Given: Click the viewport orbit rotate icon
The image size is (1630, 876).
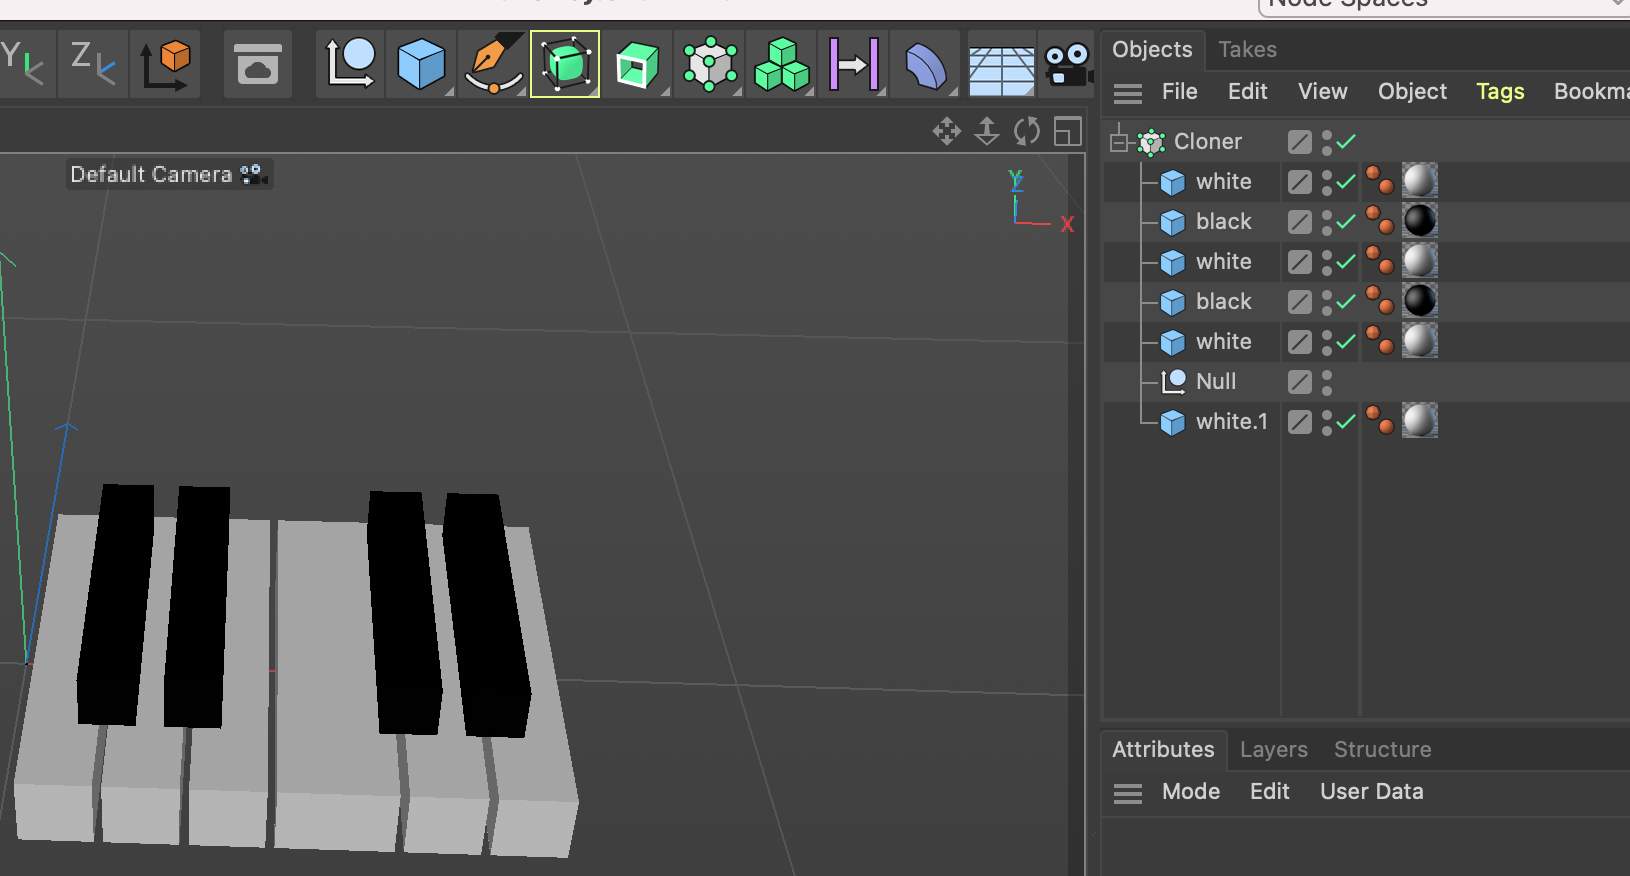Looking at the screenshot, I should (1027, 131).
